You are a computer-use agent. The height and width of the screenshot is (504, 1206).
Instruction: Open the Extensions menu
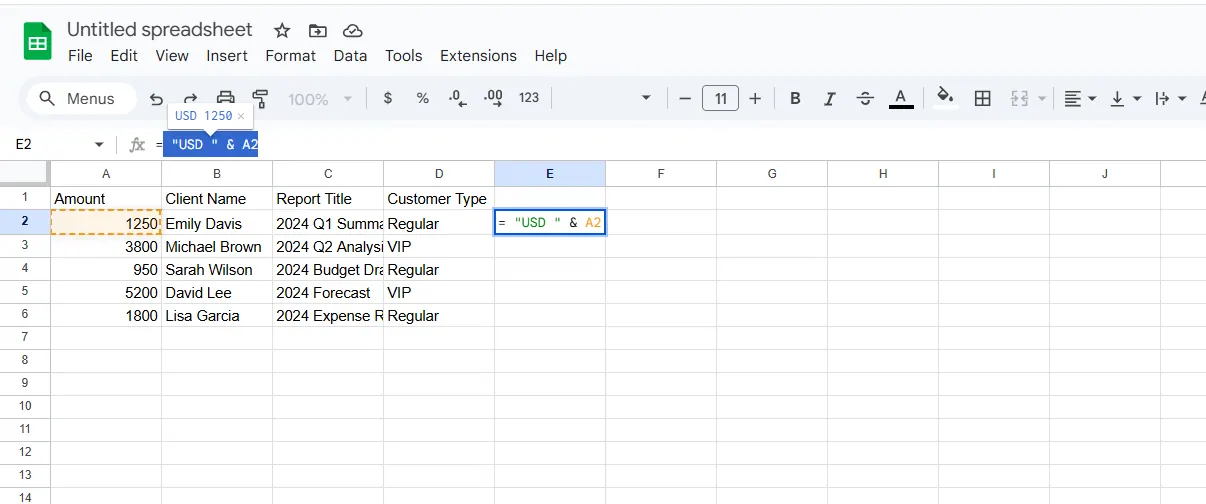click(x=478, y=56)
